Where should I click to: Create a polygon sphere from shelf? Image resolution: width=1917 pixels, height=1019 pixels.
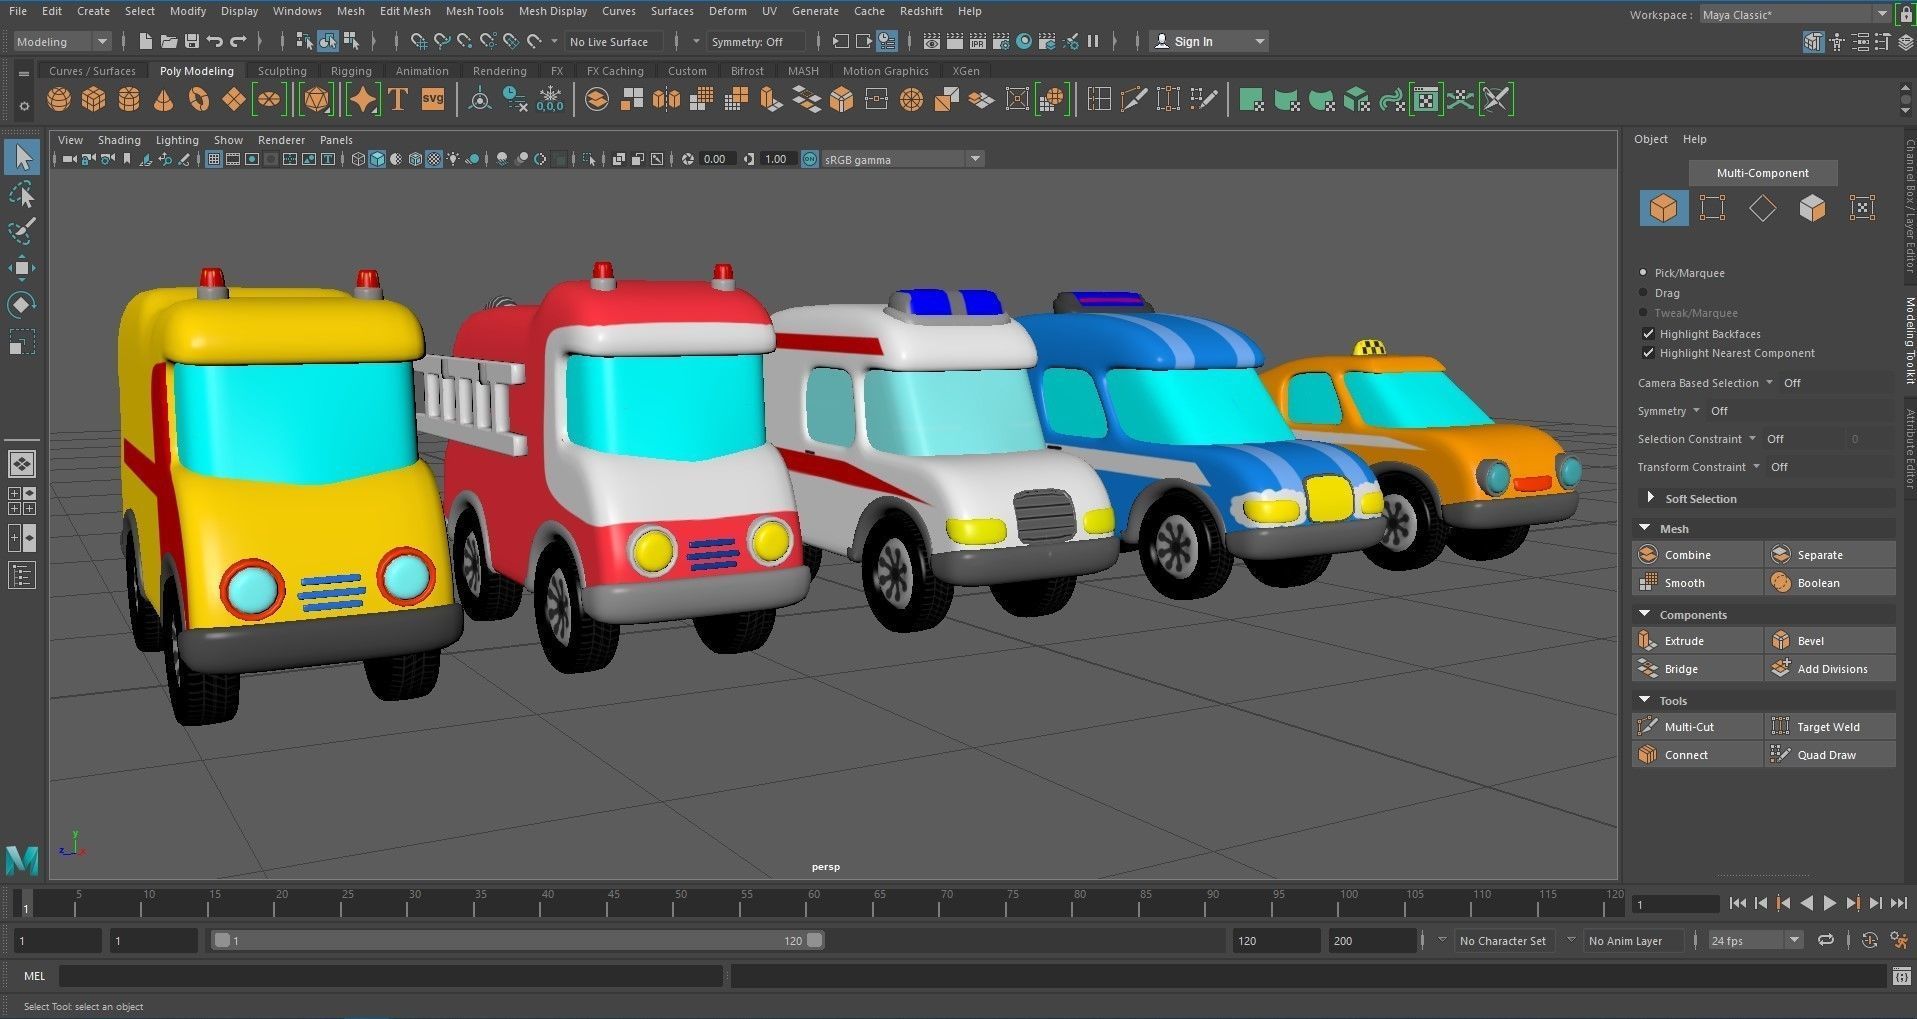[59, 99]
